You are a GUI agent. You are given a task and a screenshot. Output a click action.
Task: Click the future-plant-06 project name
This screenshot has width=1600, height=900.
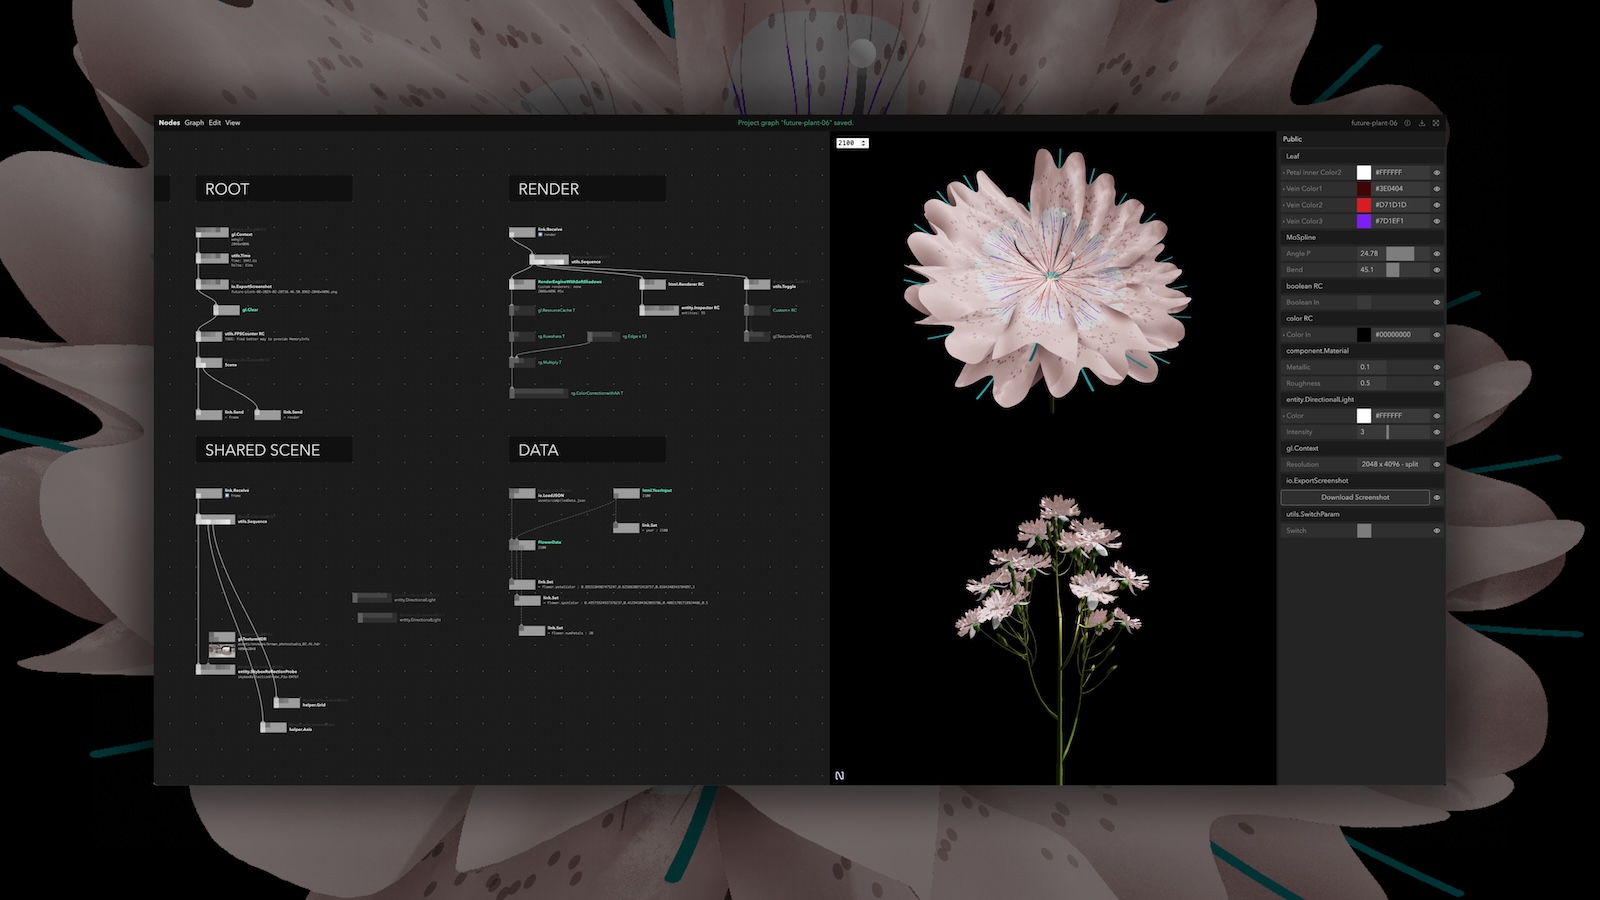pos(1374,123)
